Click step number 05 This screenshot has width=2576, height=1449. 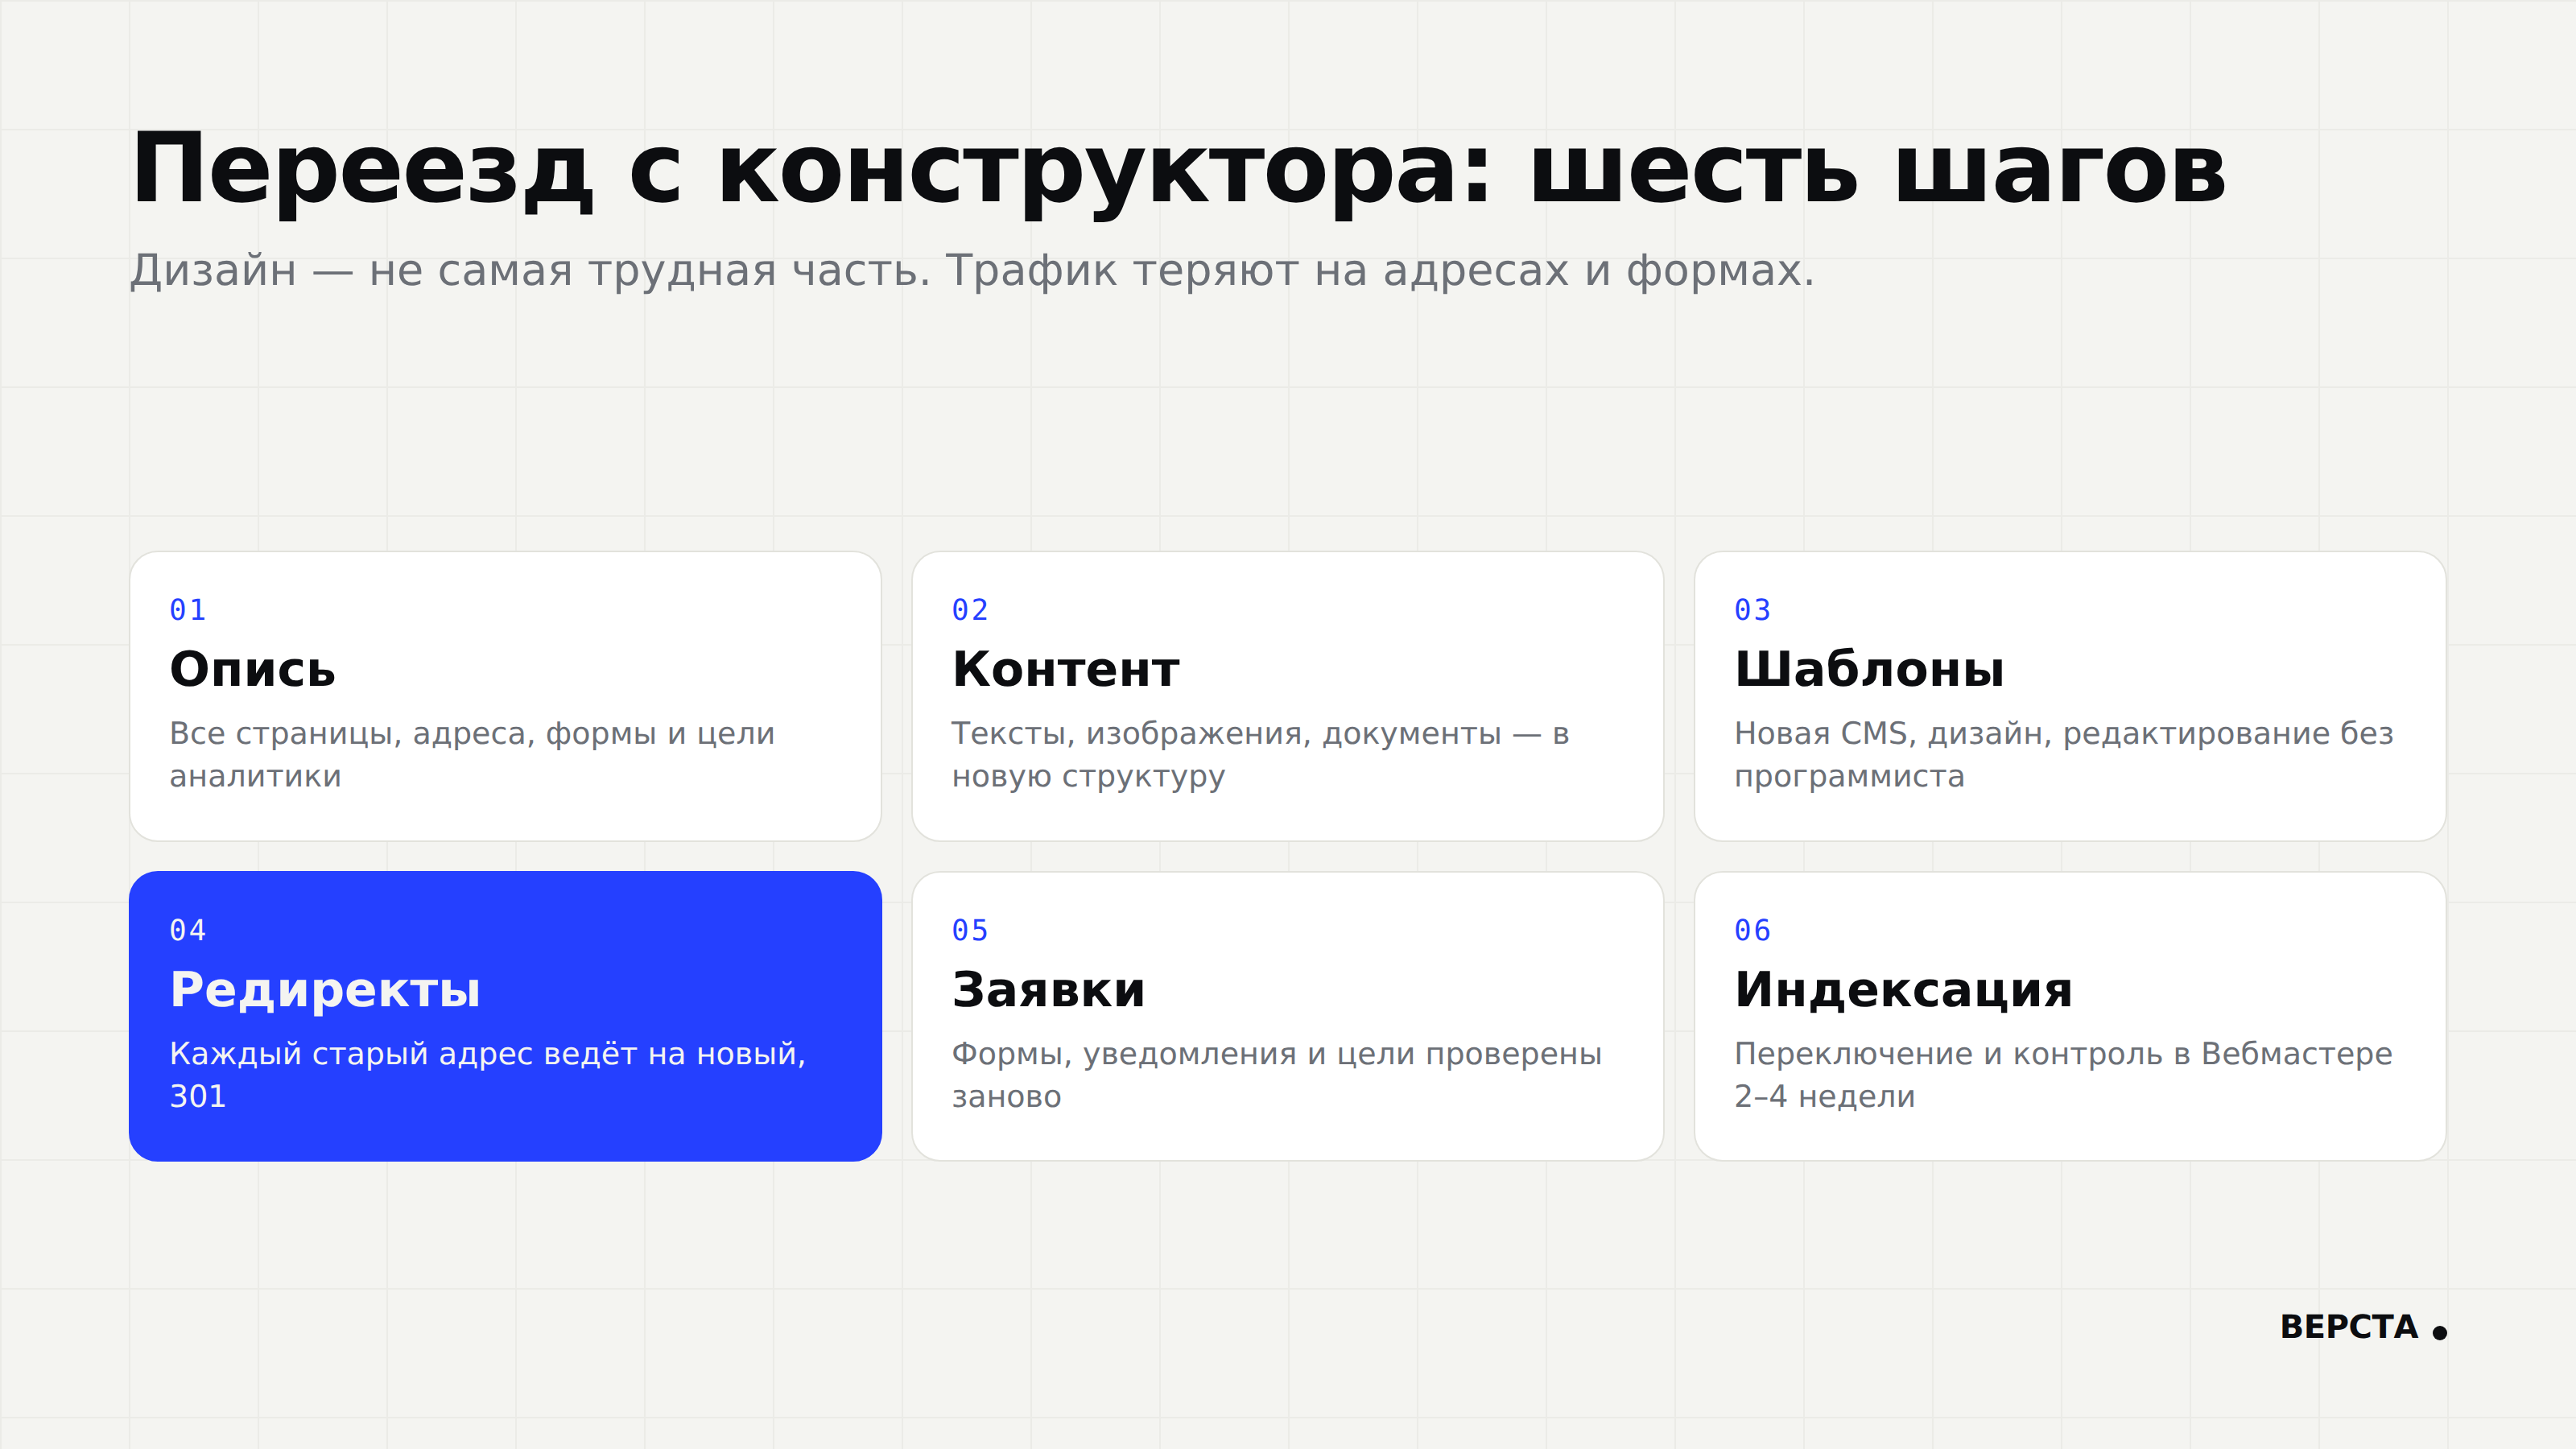[970, 930]
